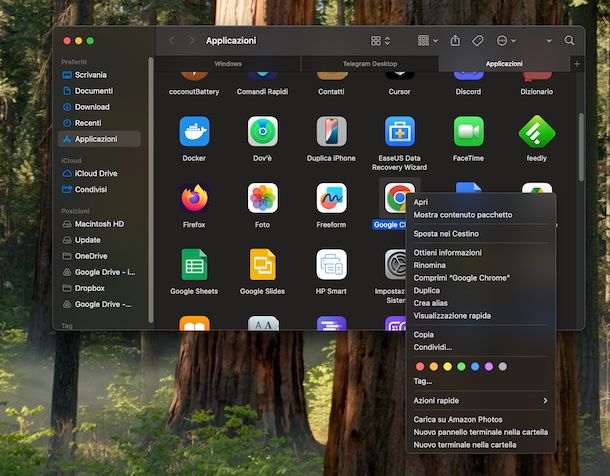
Task: Choose Visualizzazione rapida
Action: [x=480, y=316]
